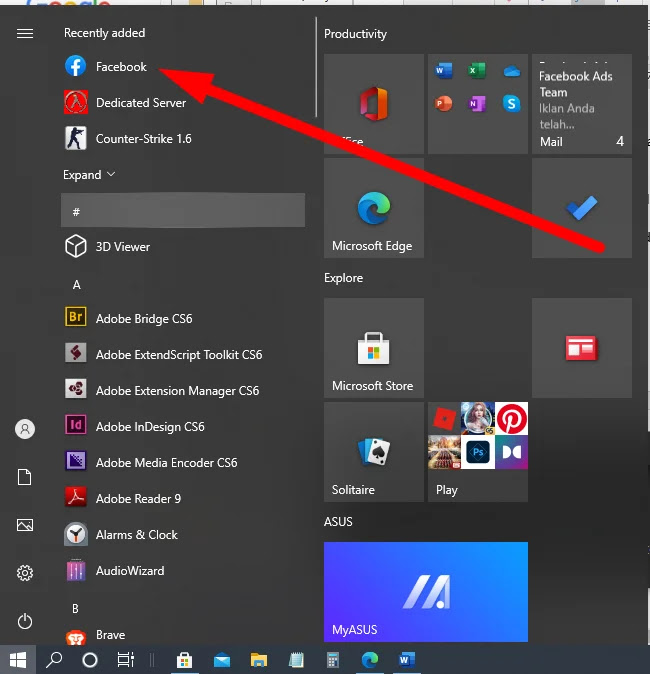The height and width of the screenshot is (674, 650).
Task: Open AudioWizard
Action: point(183,570)
